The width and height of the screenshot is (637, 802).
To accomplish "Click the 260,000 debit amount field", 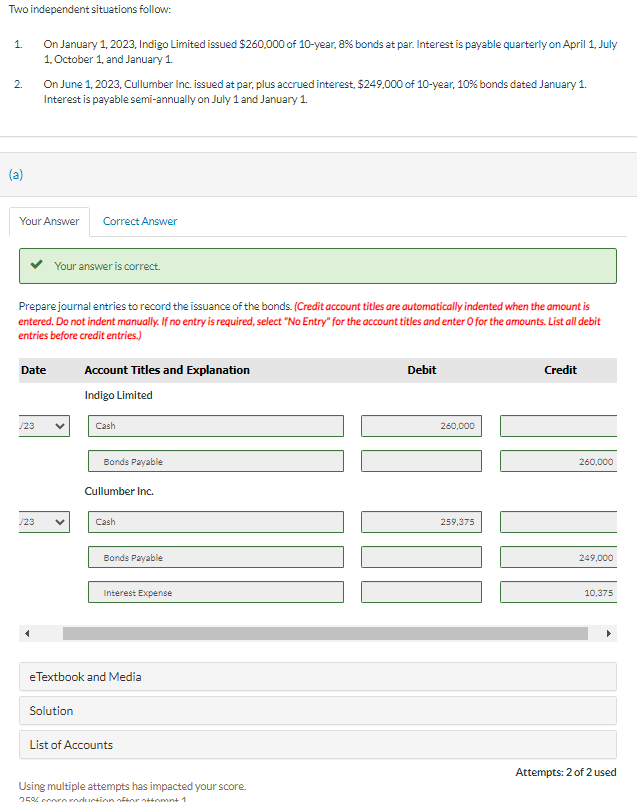I will (421, 426).
